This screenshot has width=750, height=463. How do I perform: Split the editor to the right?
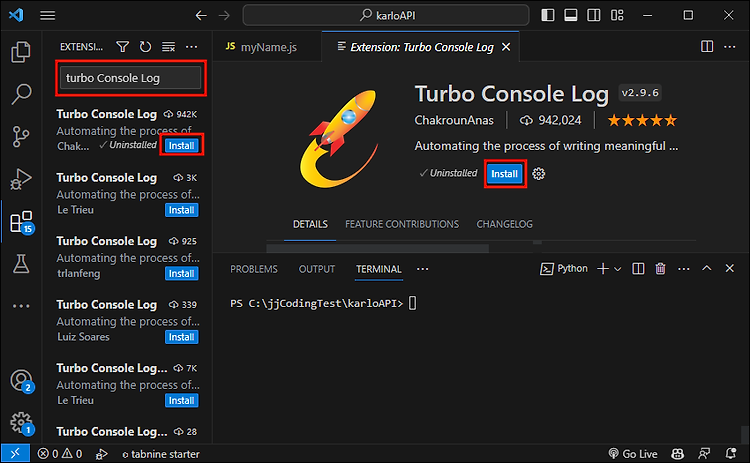pyautogui.click(x=707, y=46)
